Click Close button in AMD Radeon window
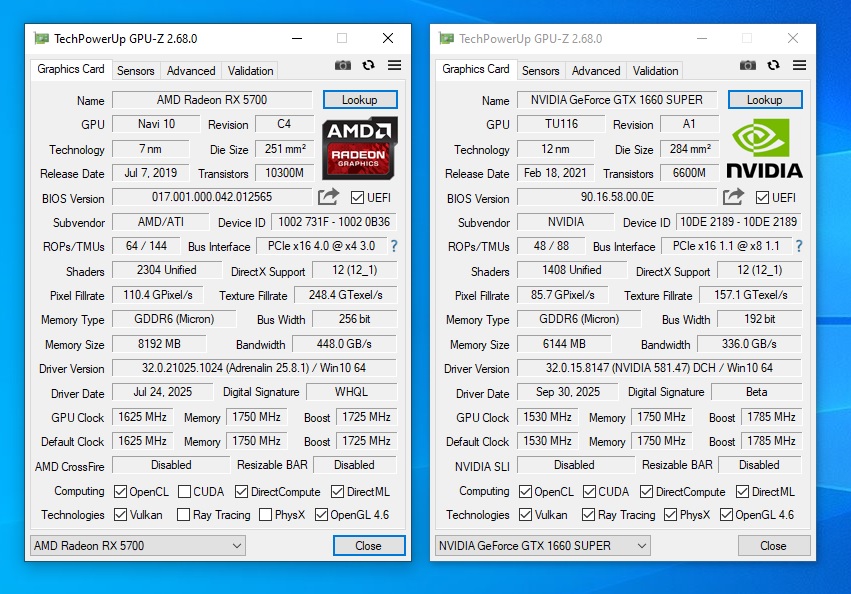 click(369, 546)
